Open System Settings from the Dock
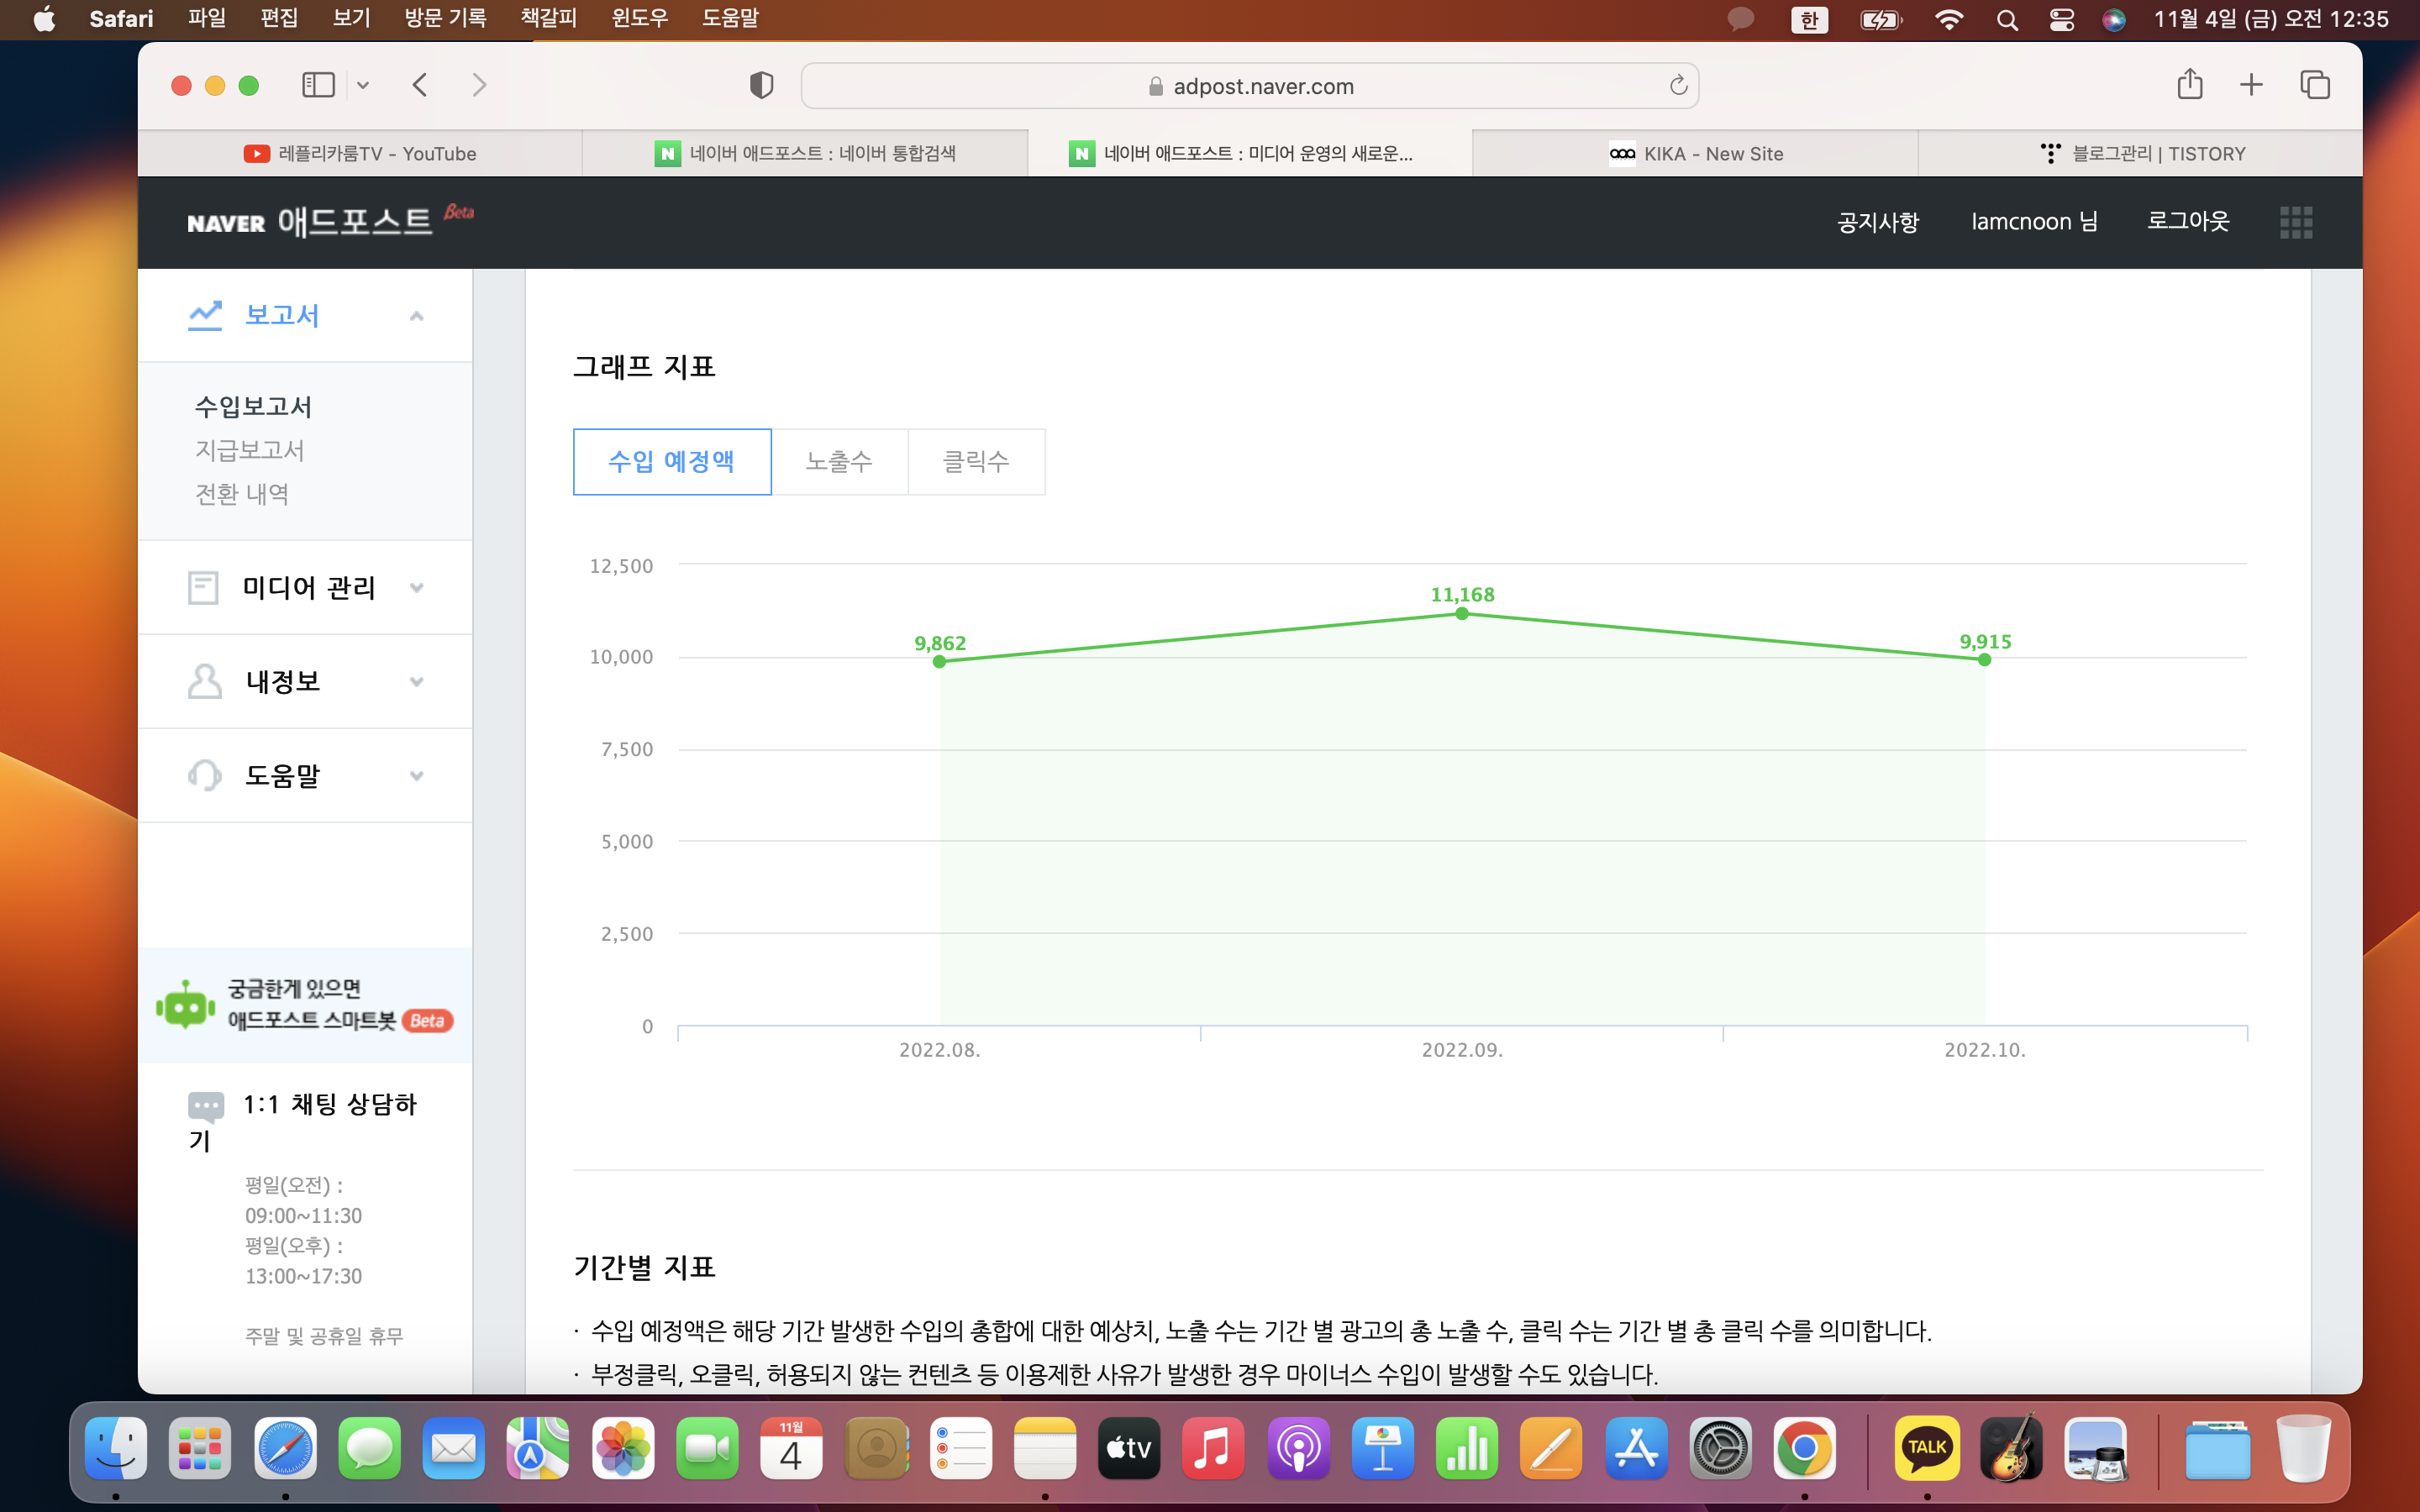The height and width of the screenshot is (1512, 2420). (x=1720, y=1448)
